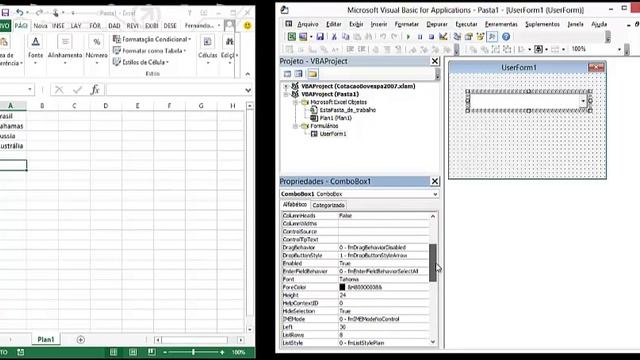Click the smiley feedback icon in Excel
This screenshot has height=360, width=640.
coord(247,25)
